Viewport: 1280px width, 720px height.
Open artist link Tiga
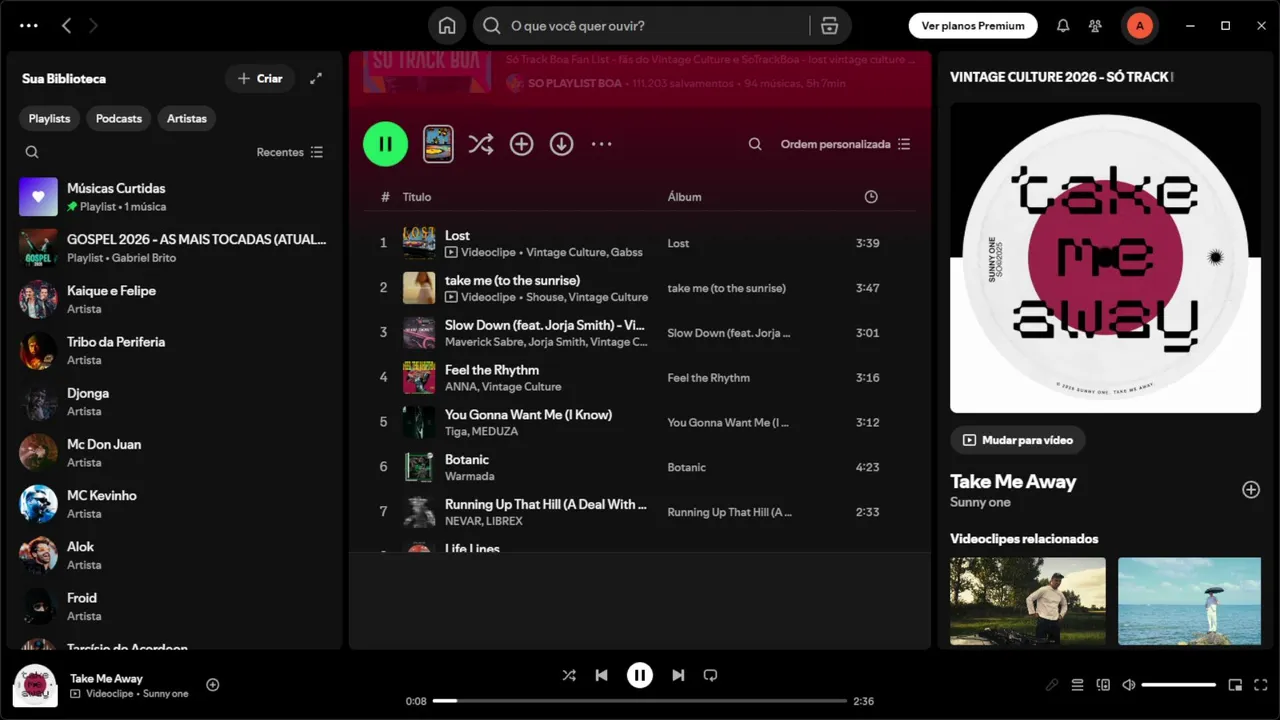point(456,431)
